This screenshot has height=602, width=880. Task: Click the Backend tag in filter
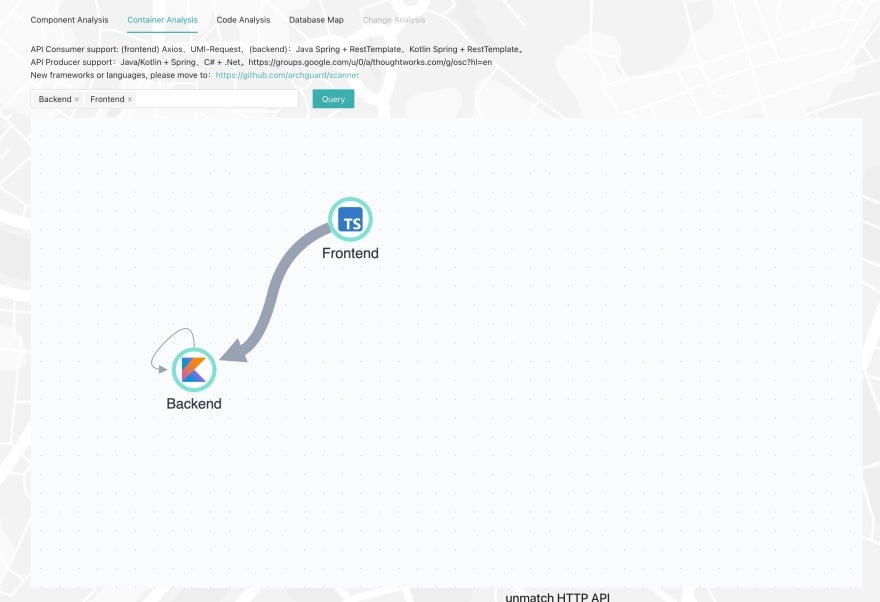click(x=55, y=99)
